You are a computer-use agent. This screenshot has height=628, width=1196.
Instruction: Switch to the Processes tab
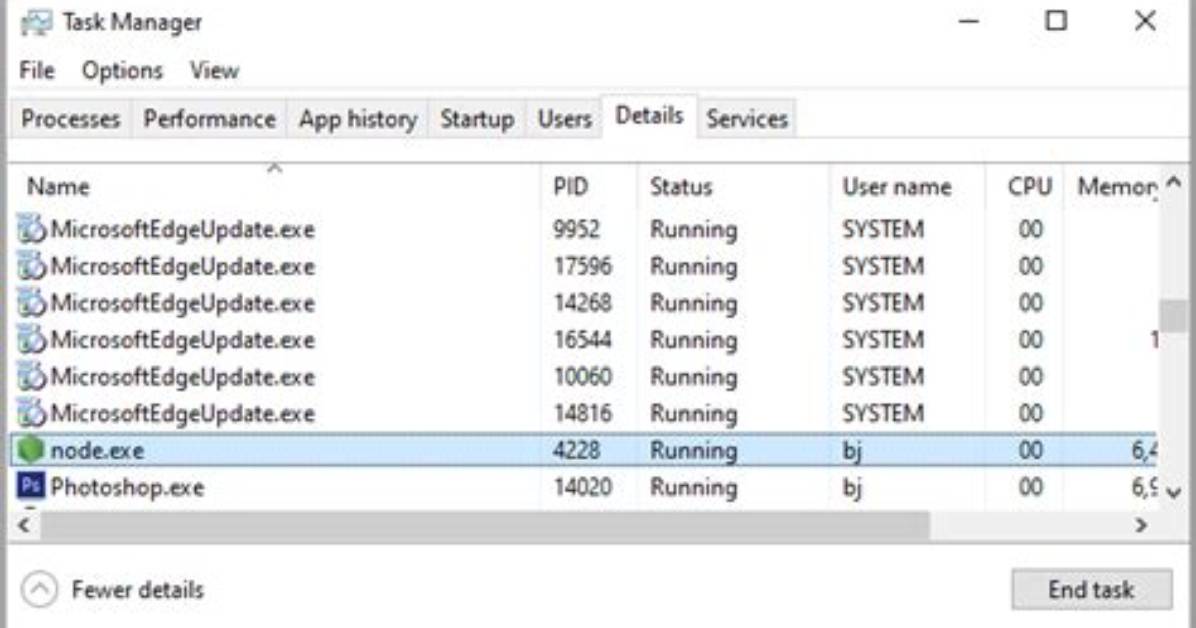[x=71, y=119]
